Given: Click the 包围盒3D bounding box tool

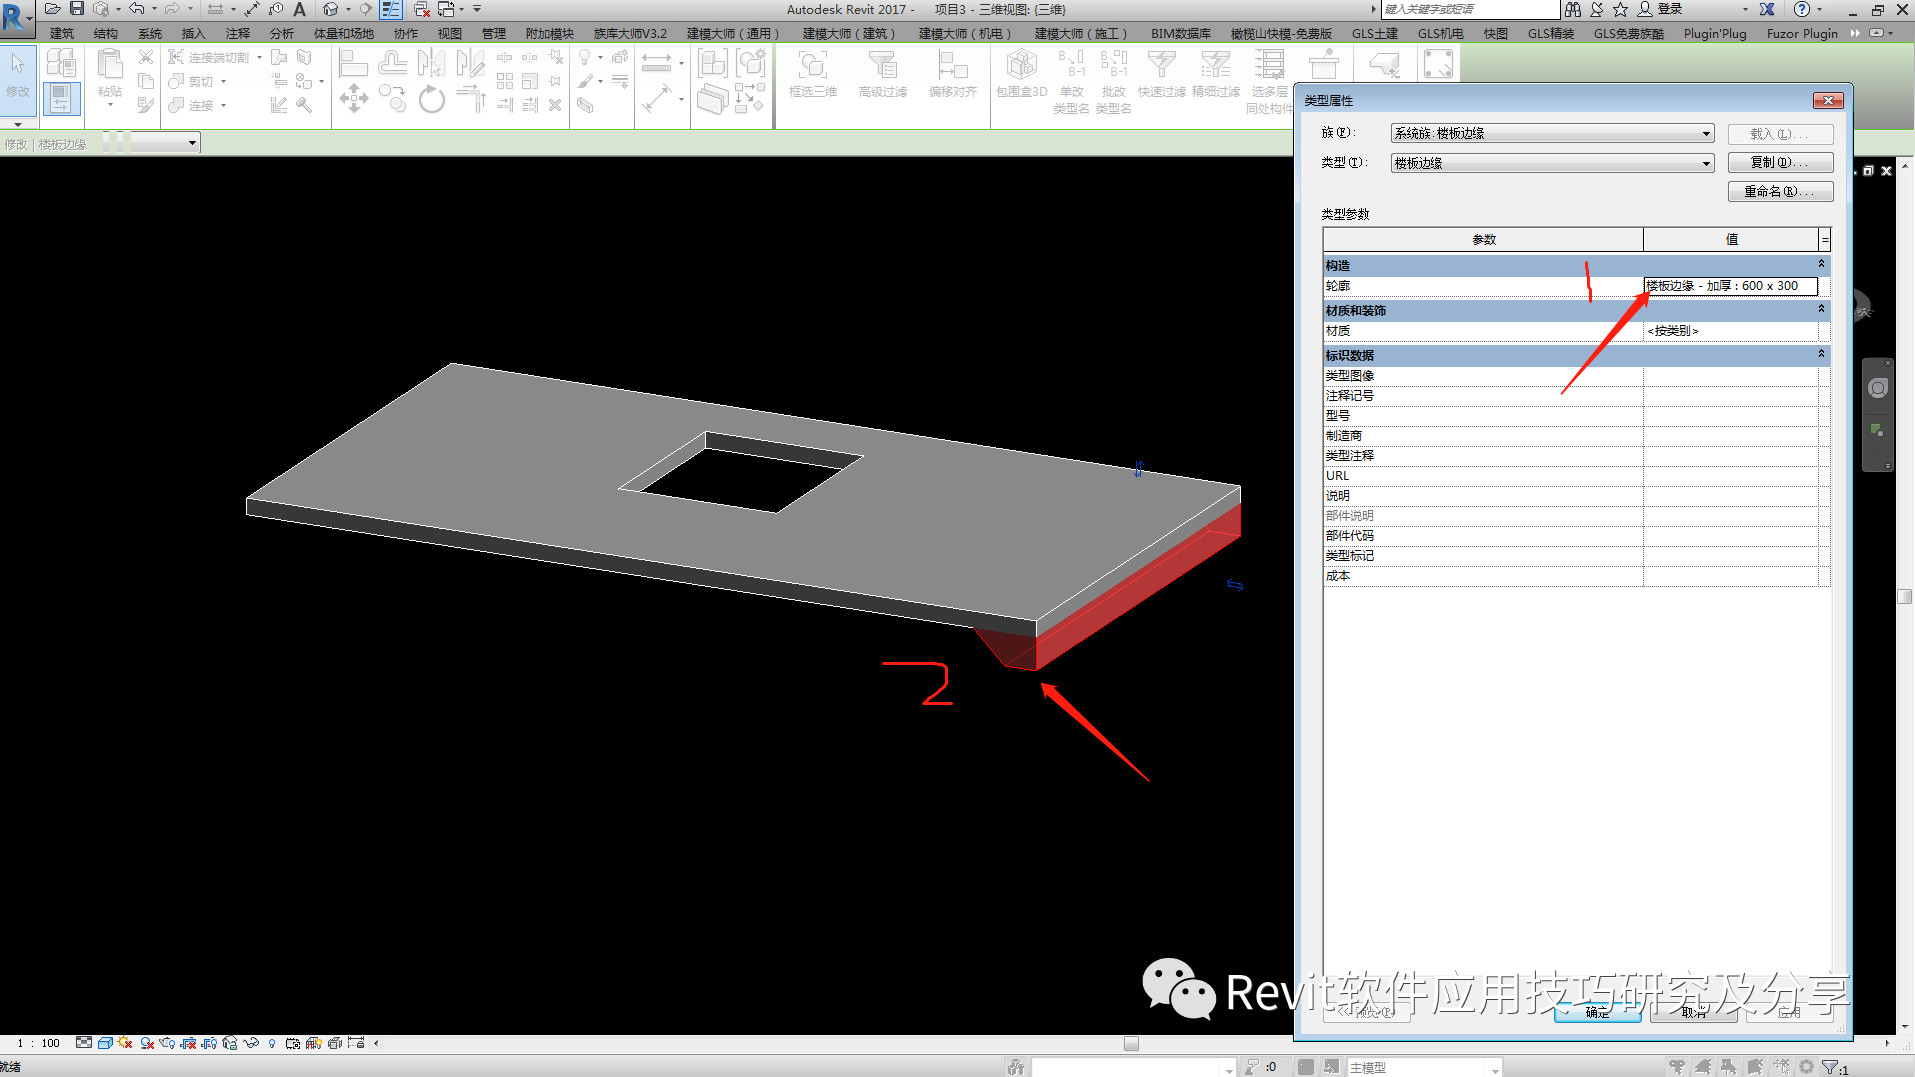Looking at the screenshot, I should [x=1022, y=74].
